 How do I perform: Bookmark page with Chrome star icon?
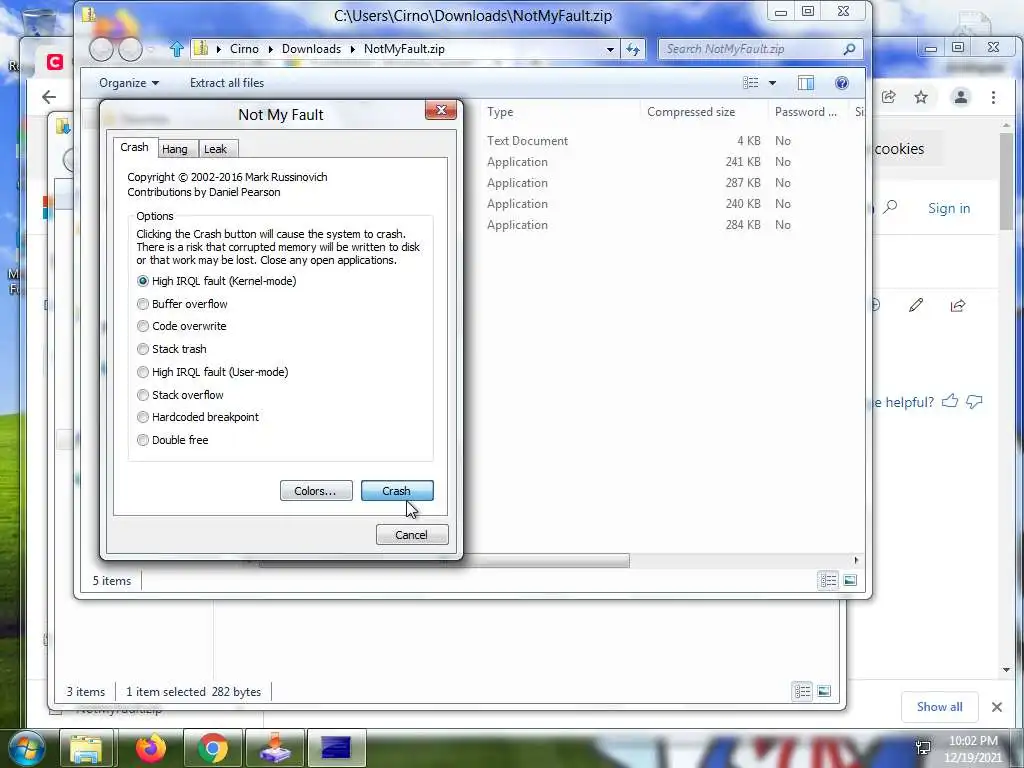tap(921, 97)
